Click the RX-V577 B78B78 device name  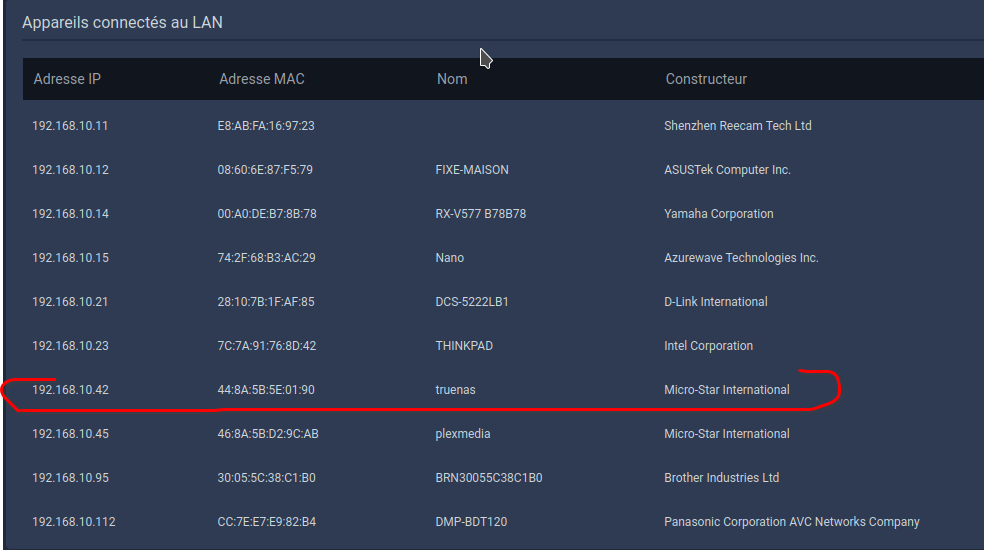[481, 213]
